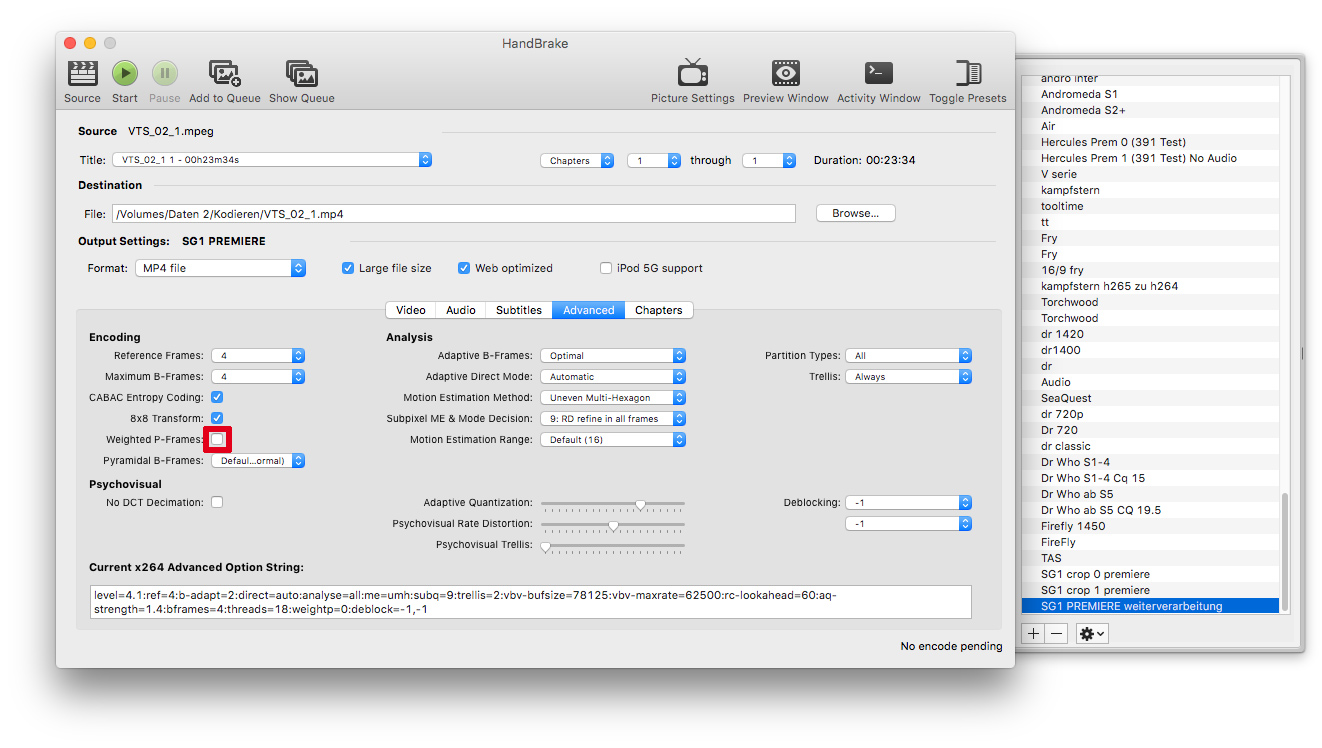Switch to the Video tab

point(411,310)
